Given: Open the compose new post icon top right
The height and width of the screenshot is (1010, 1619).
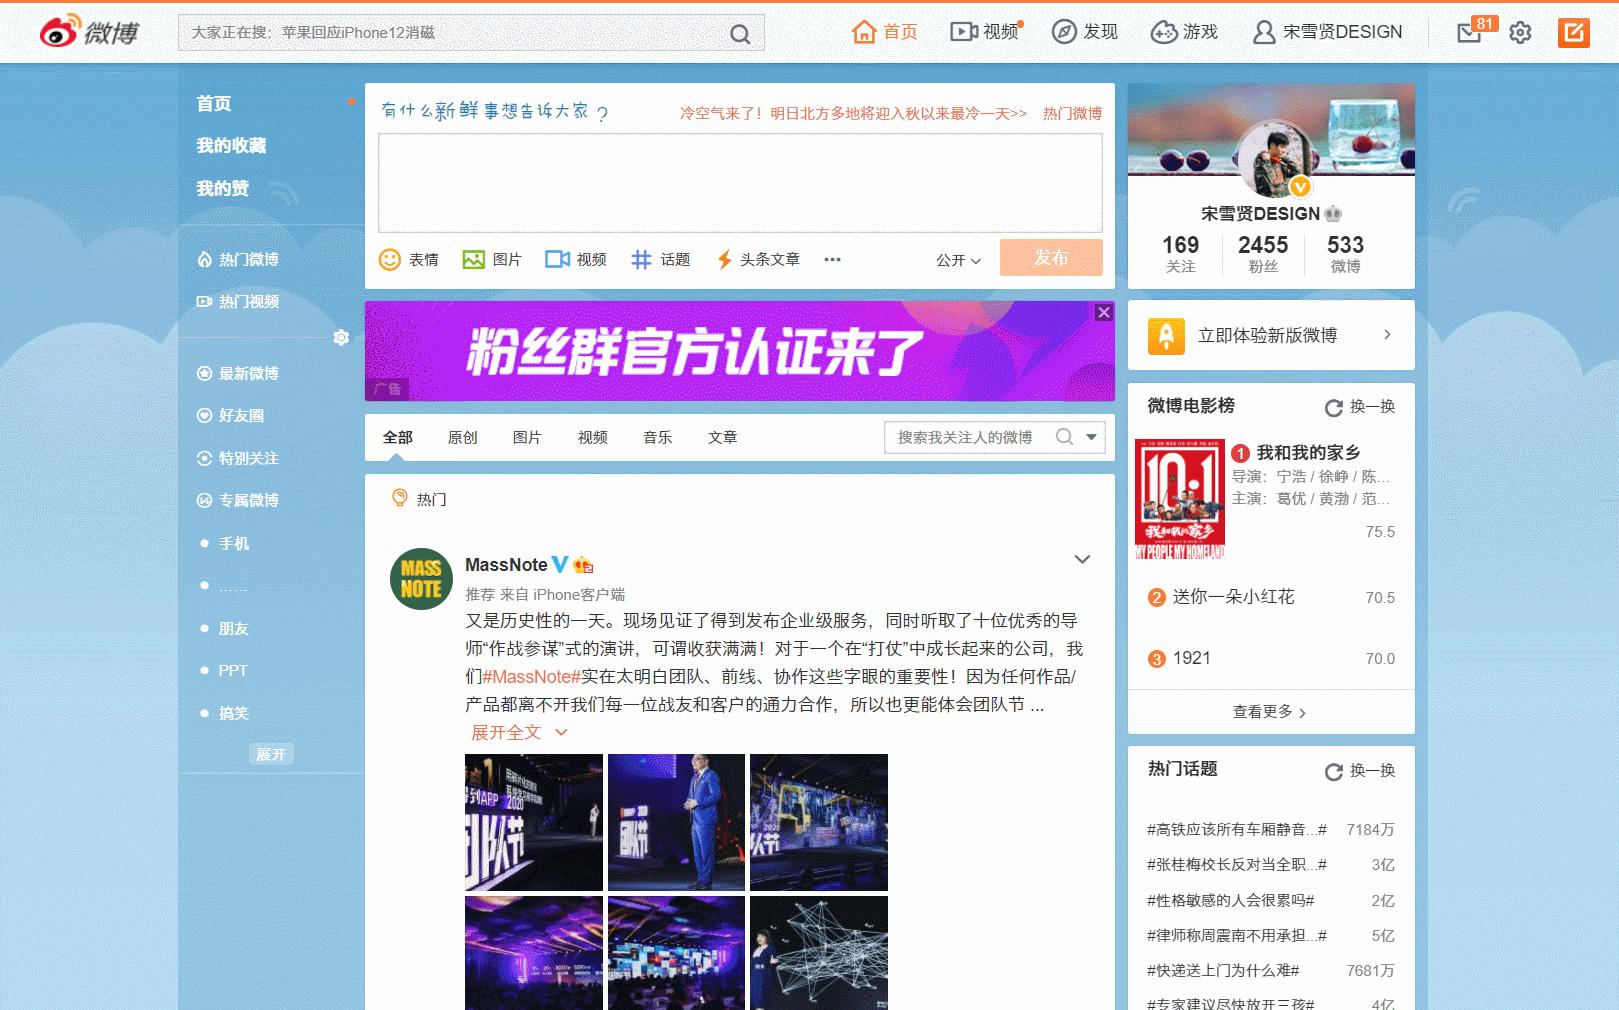Looking at the screenshot, I should (x=1576, y=32).
